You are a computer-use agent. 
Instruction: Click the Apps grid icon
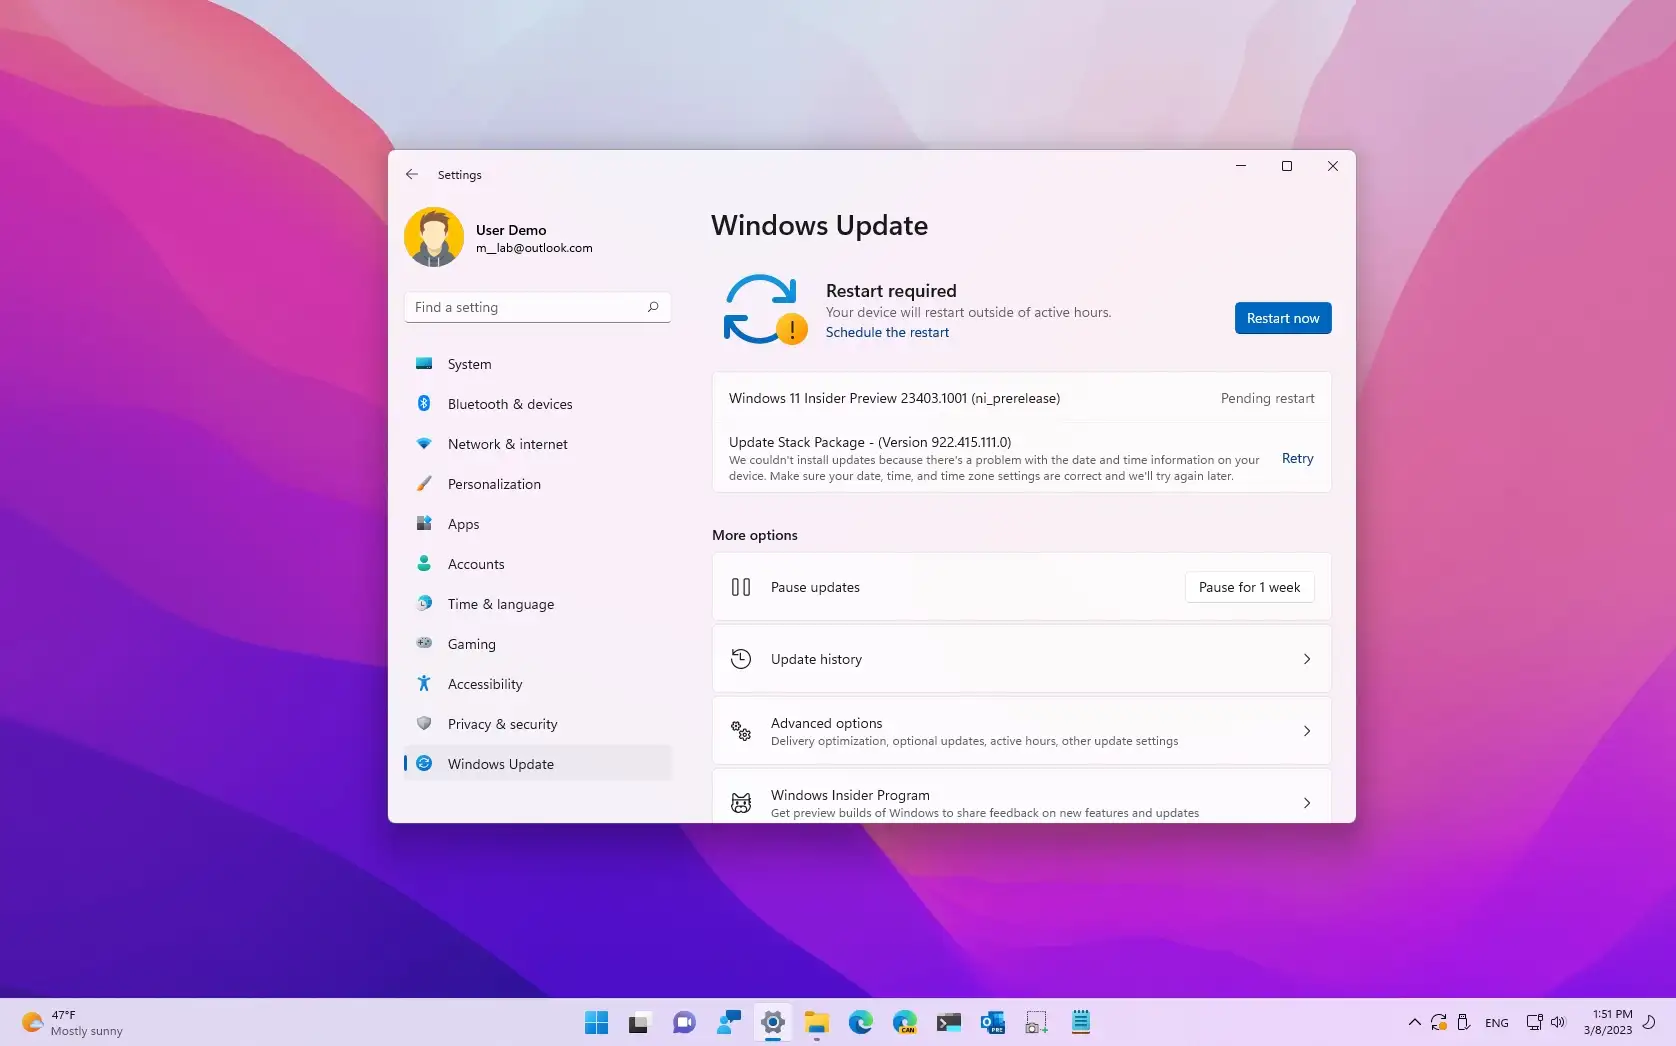point(424,523)
